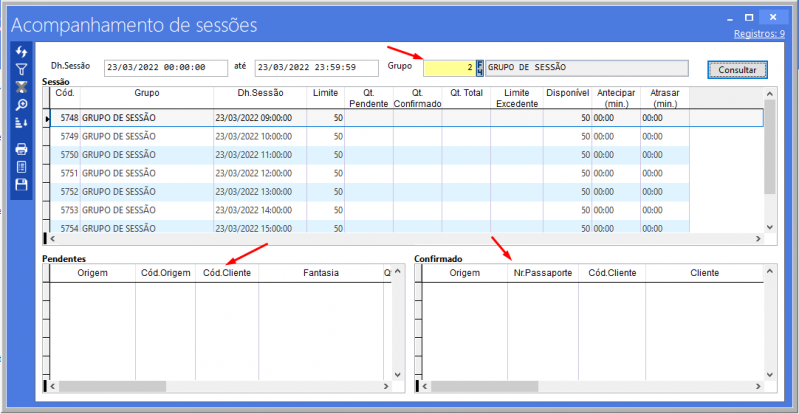Focus the 'até' end date field
This screenshot has width=799, height=414.
pyautogui.click(x=316, y=68)
